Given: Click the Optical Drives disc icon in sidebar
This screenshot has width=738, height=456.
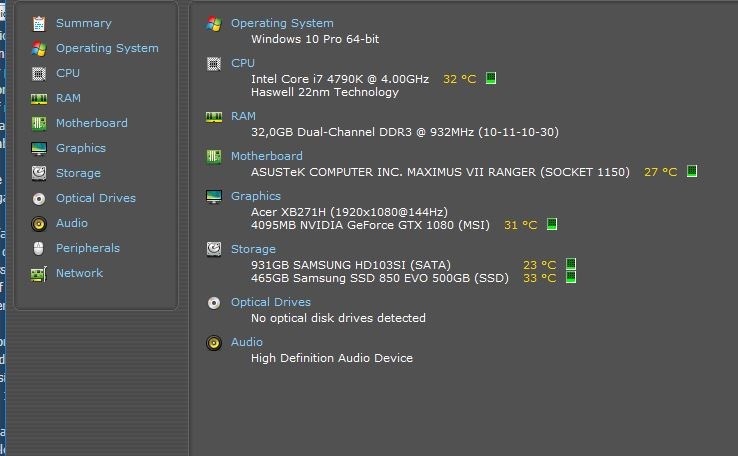Looking at the screenshot, I should coord(39,199).
